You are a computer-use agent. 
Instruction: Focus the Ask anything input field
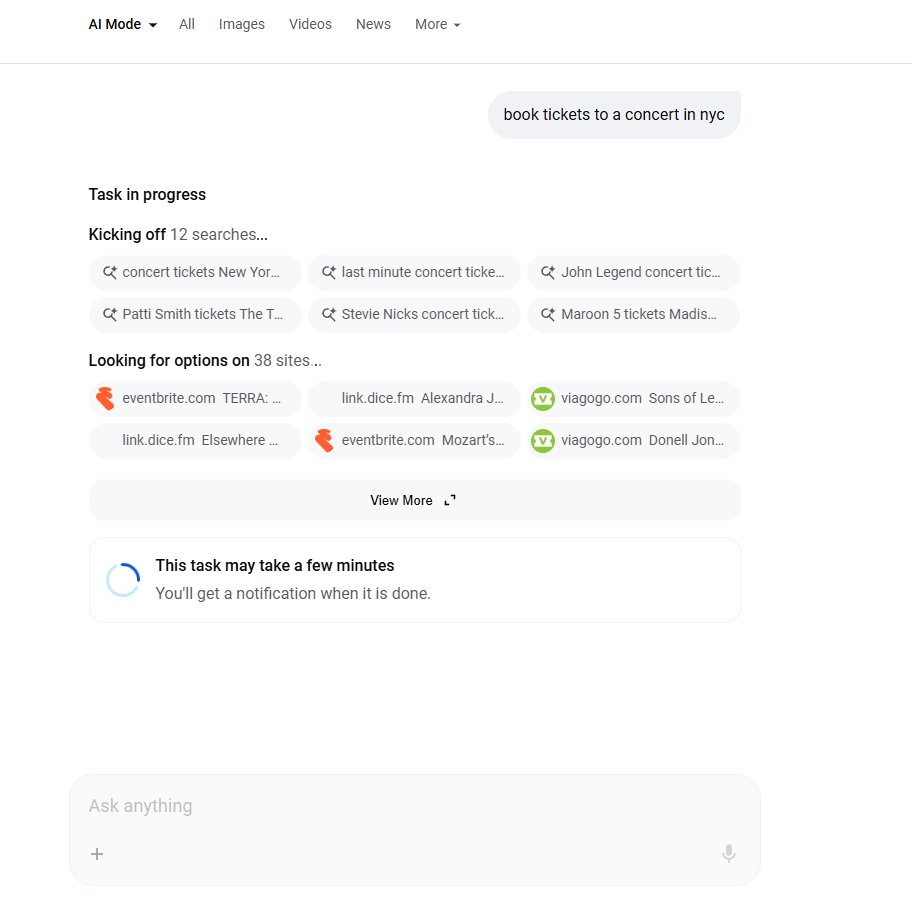(414, 806)
